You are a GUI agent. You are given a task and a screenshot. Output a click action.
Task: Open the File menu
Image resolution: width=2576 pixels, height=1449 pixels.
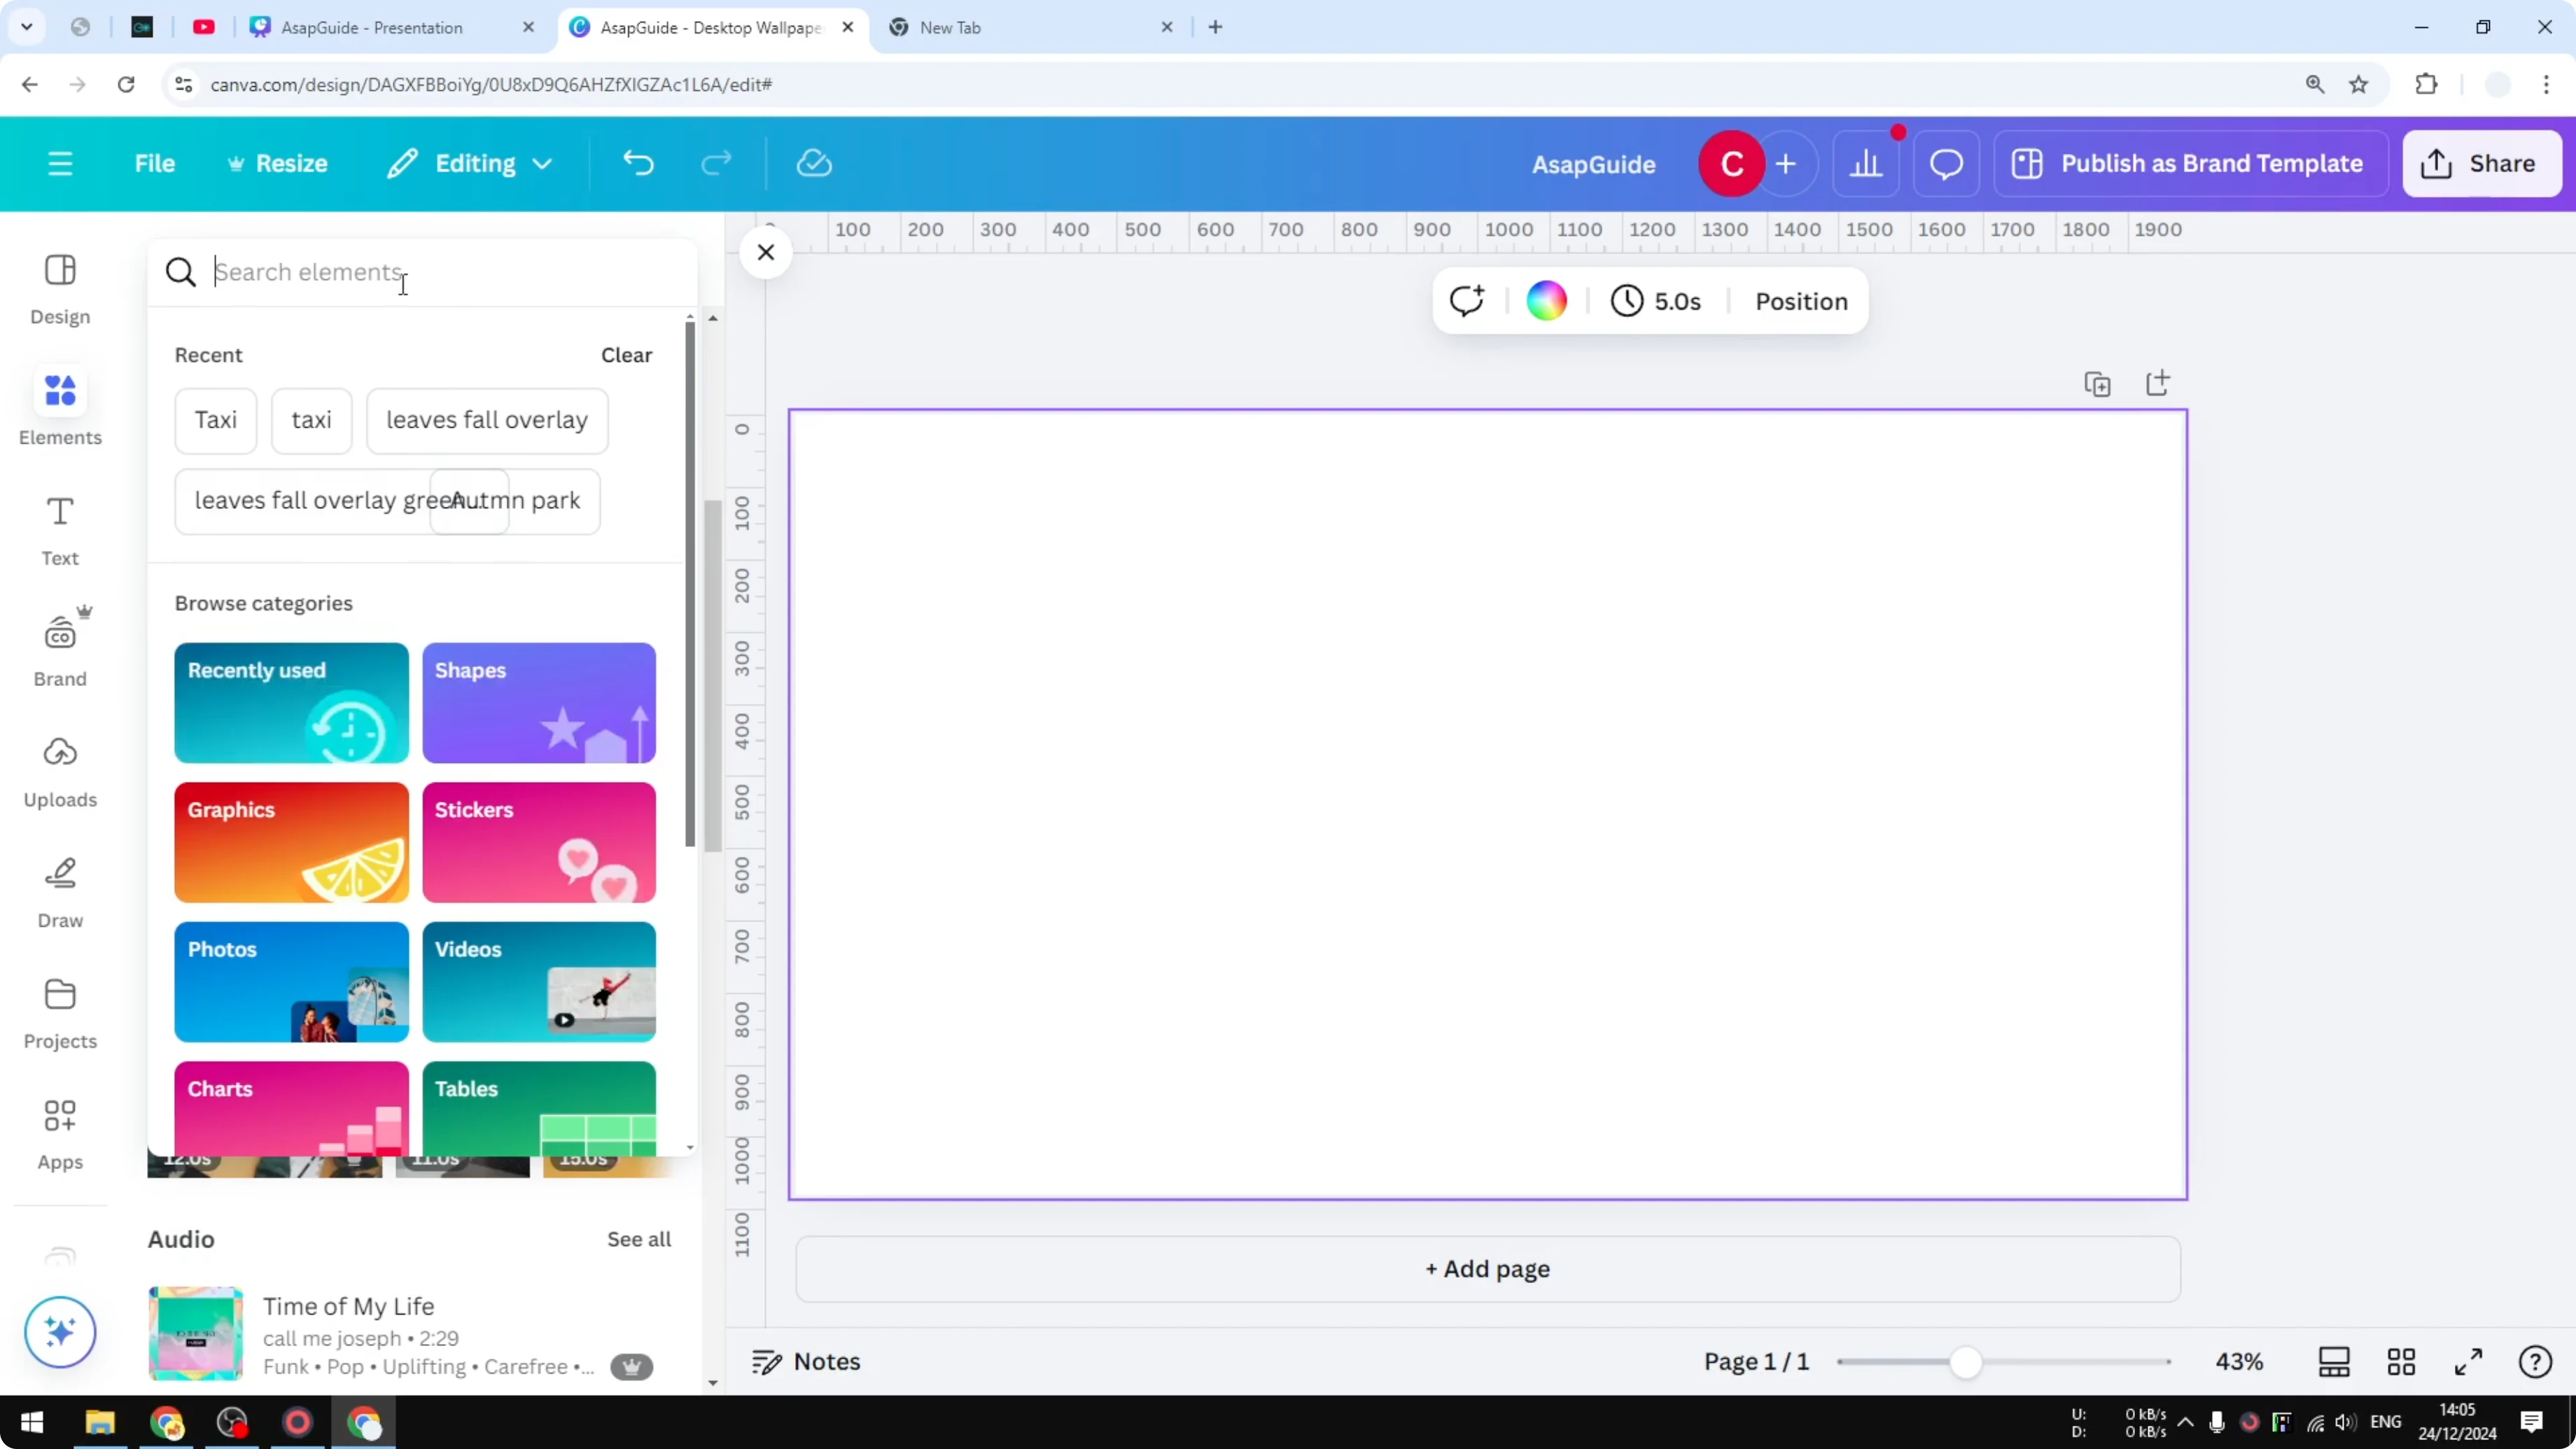pyautogui.click(x=155, y=163)
